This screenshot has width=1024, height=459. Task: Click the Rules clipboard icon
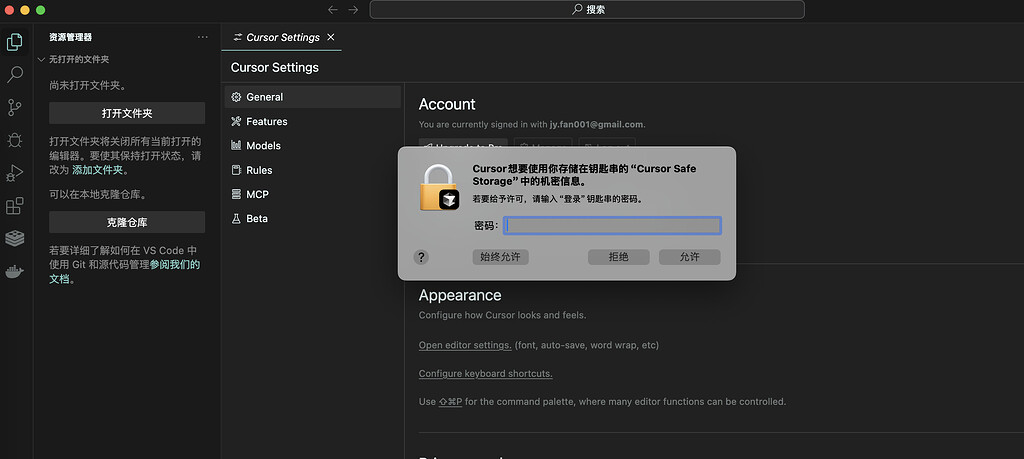tap(236, 170)
